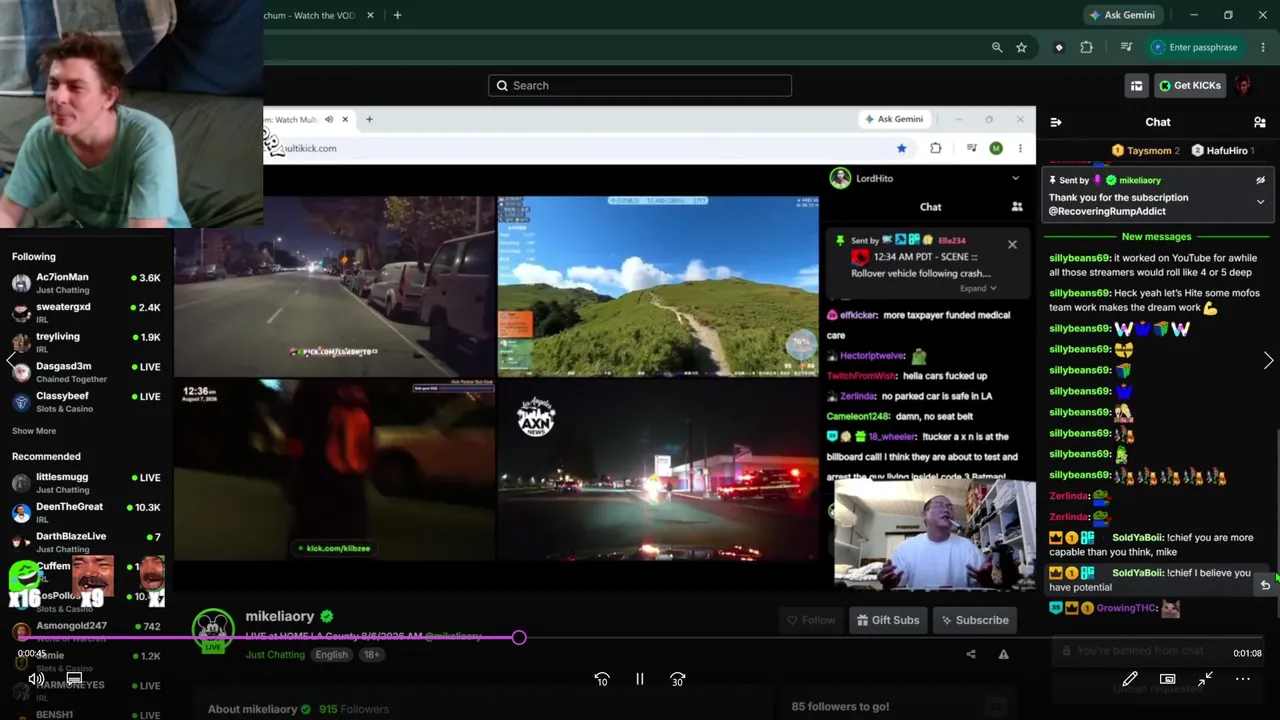Expand the pinned Rollover vehicle message
This screenshot has height=720, width=1280.
[x=979, y=289]
